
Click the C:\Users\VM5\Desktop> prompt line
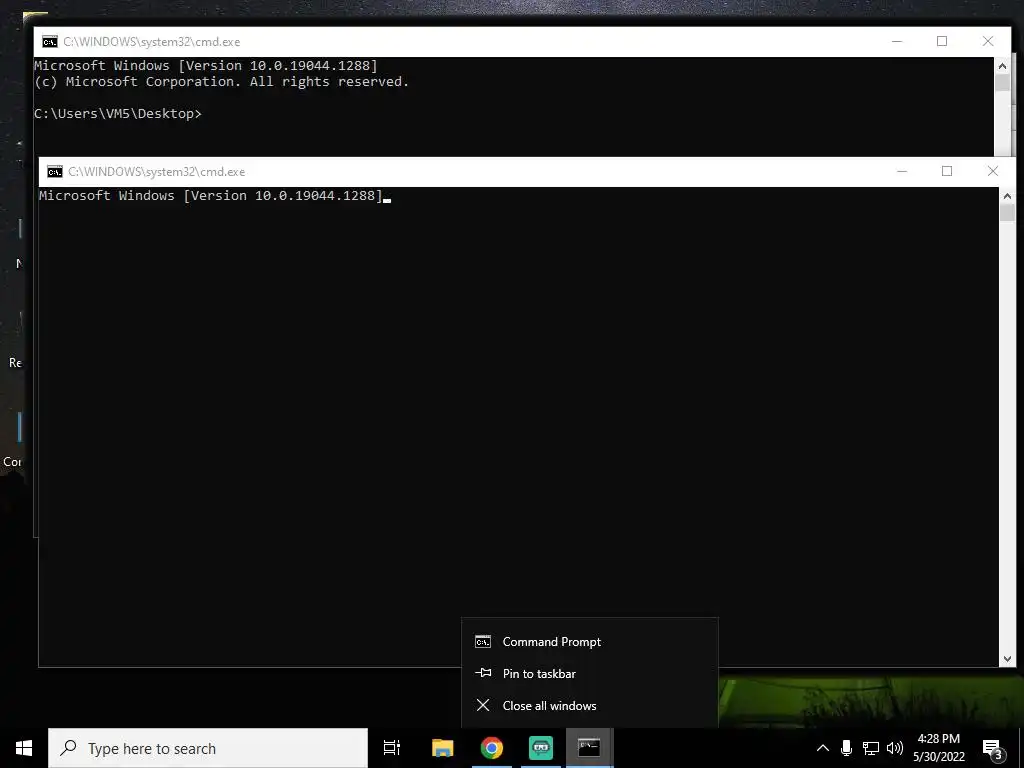coord(118,114)
